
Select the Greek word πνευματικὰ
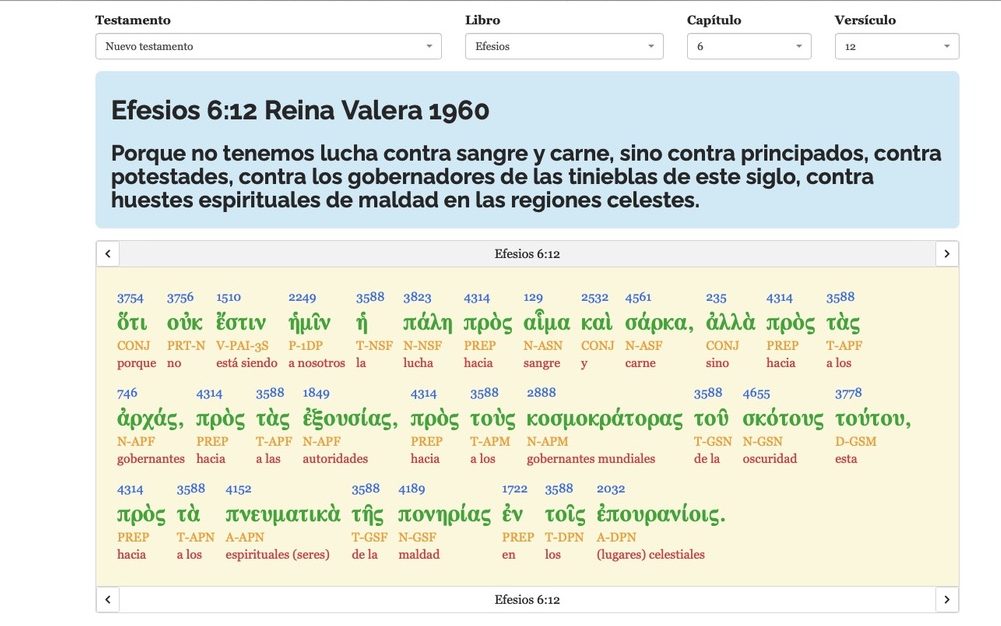point(283,515)
